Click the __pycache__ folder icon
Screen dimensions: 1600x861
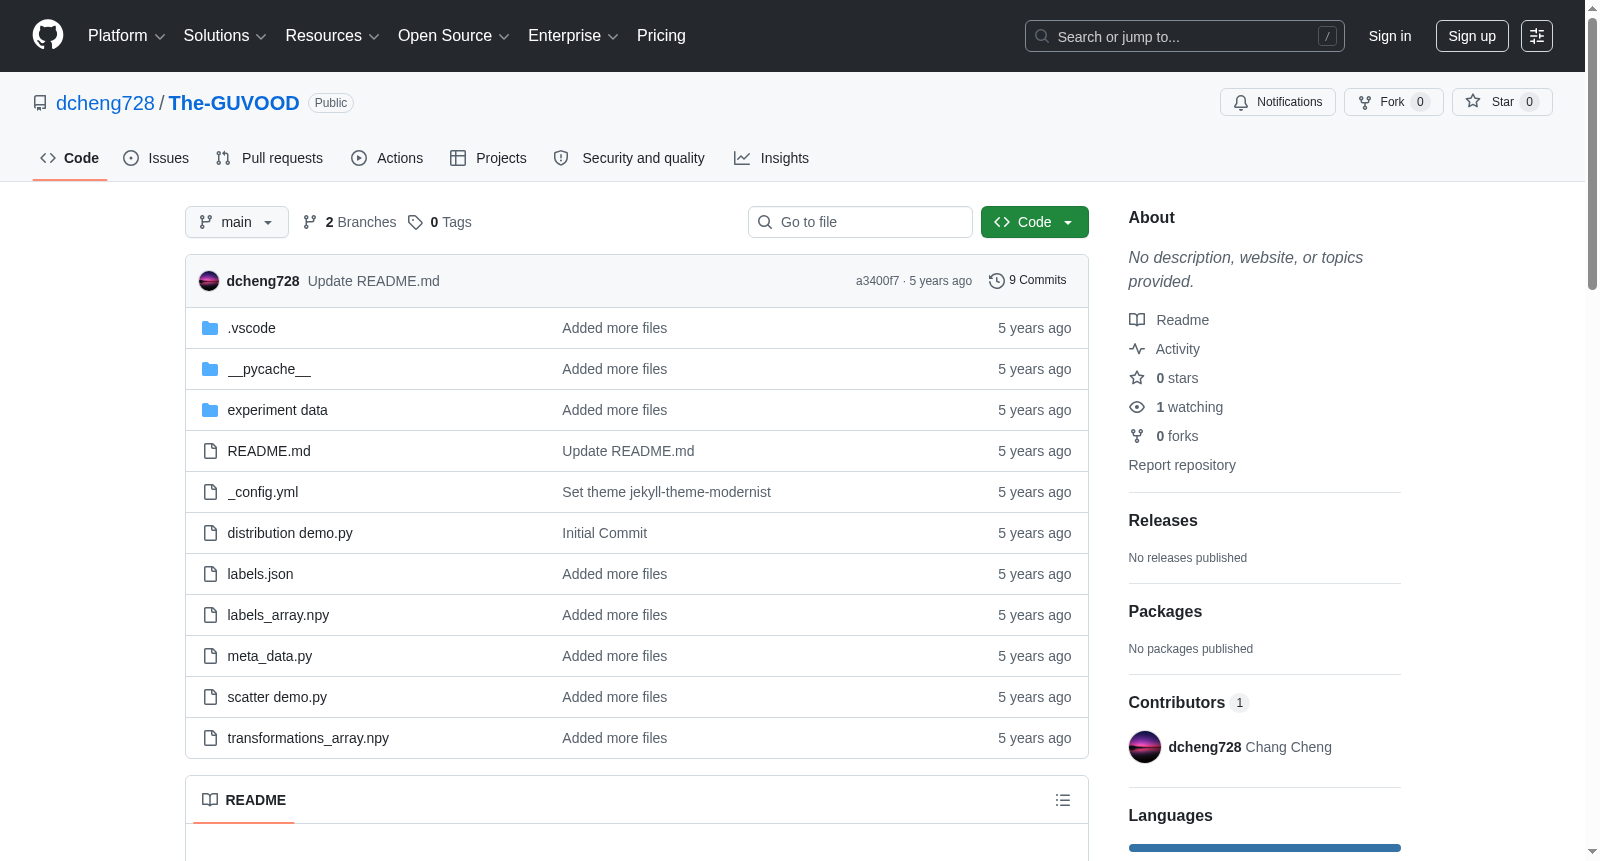pos(210,369)
